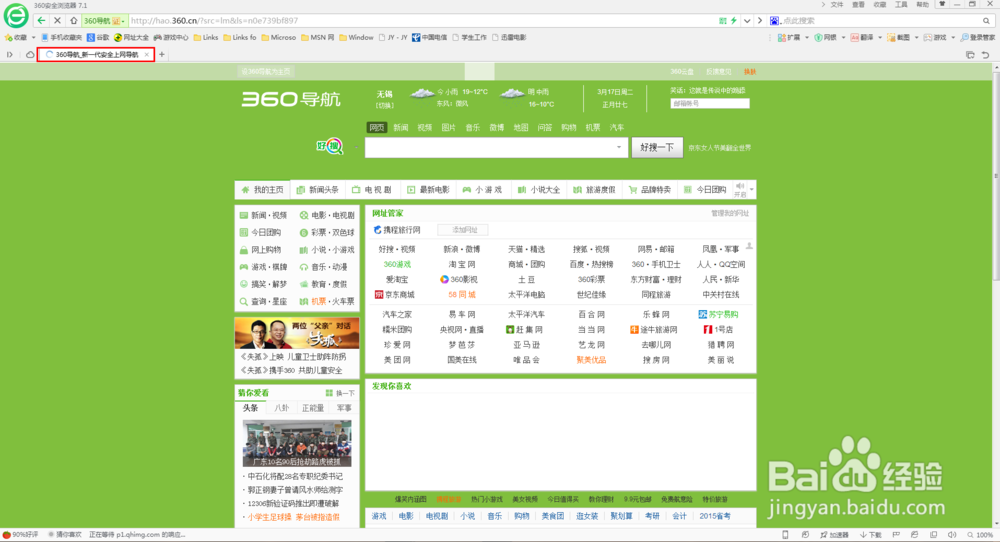
Task: Go to the browser home page icon
Action: pyautogui.click(x=73, y=20)
